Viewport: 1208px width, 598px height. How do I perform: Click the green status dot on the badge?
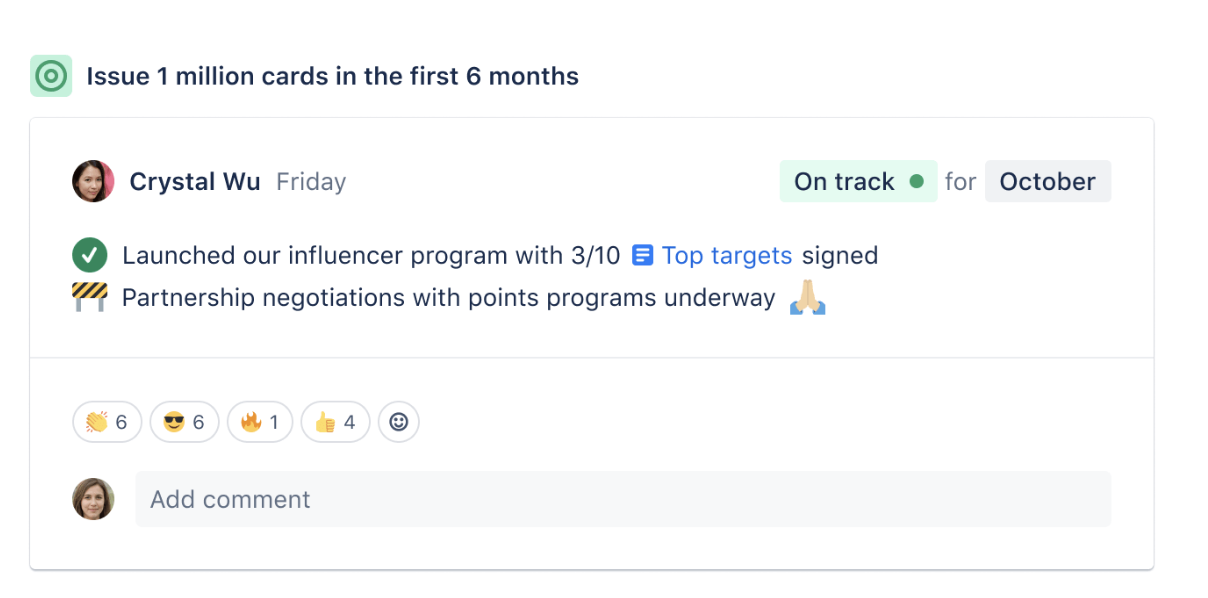(x=915, y=181)
